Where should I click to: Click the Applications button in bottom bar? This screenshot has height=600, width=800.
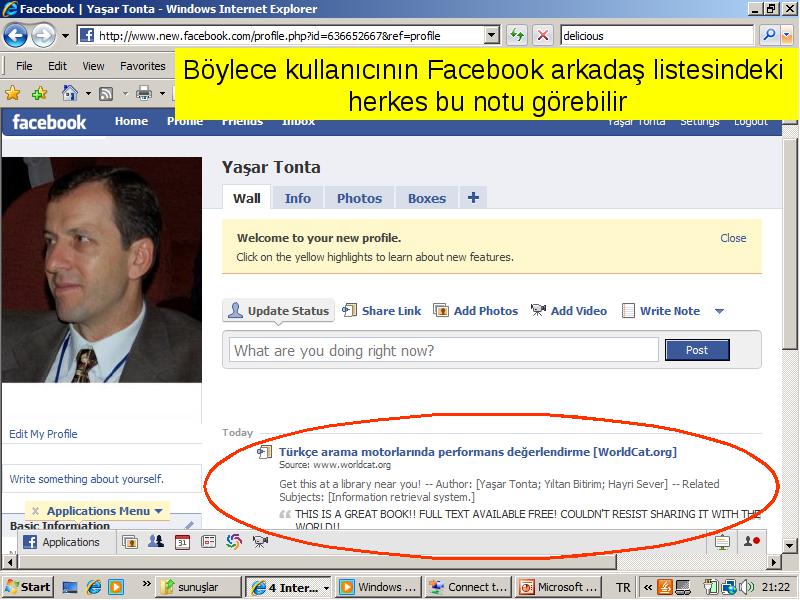pos(62,542)
